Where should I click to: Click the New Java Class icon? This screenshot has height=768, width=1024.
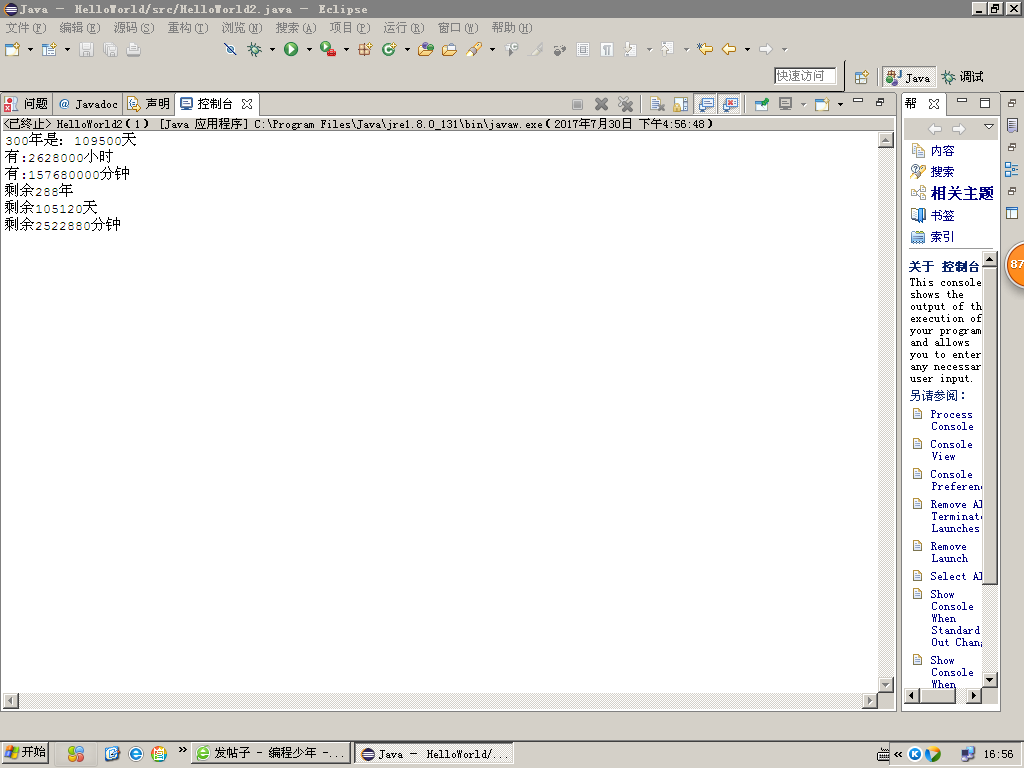click(x=388, y=49)
